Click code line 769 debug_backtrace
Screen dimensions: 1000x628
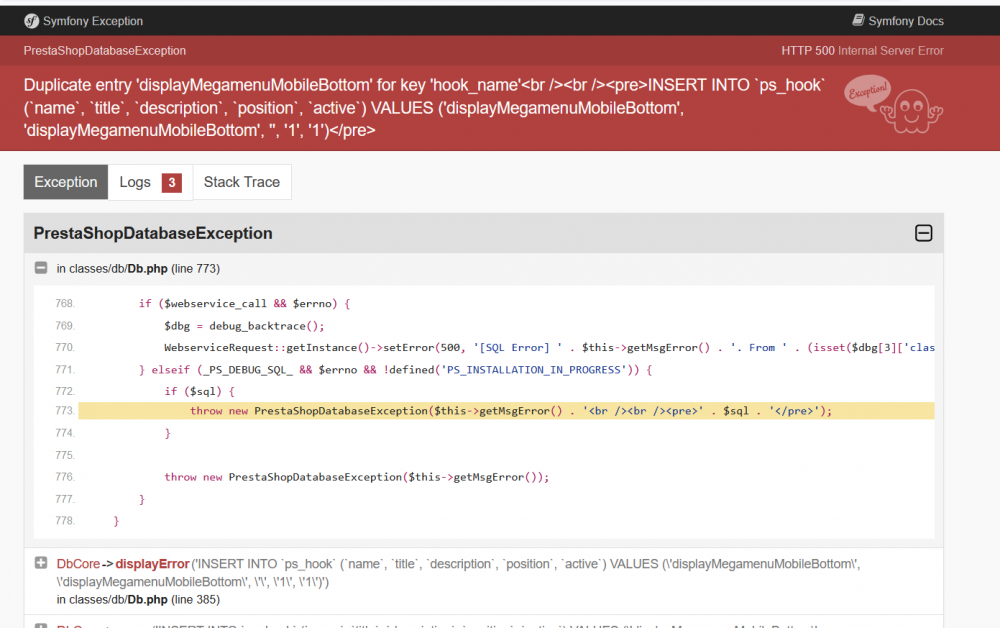point(244,326)
